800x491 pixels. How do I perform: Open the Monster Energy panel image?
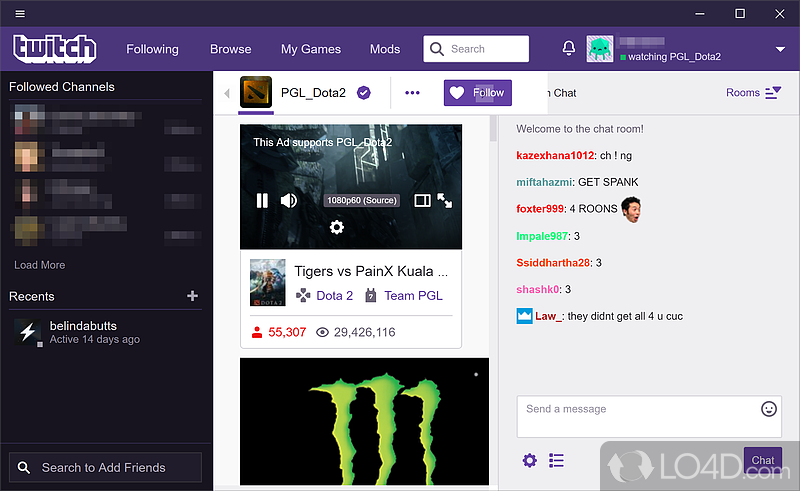click(364, 422)
